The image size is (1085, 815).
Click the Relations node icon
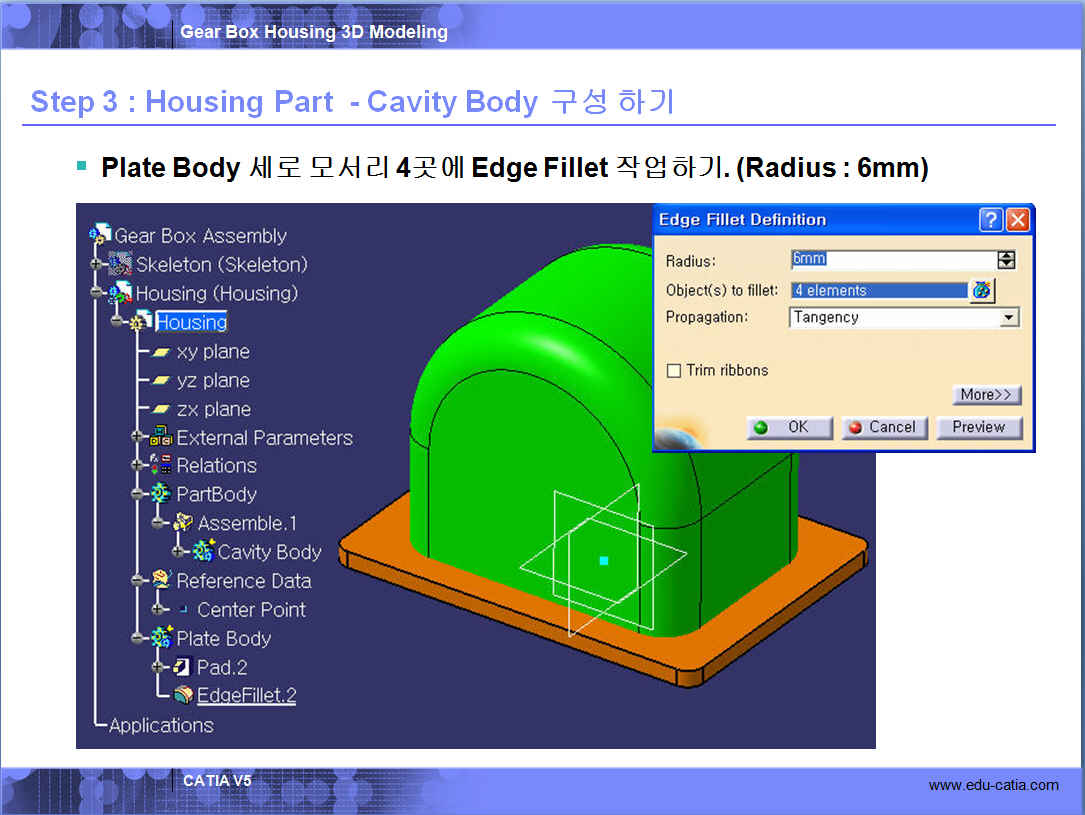pos(161,465)
